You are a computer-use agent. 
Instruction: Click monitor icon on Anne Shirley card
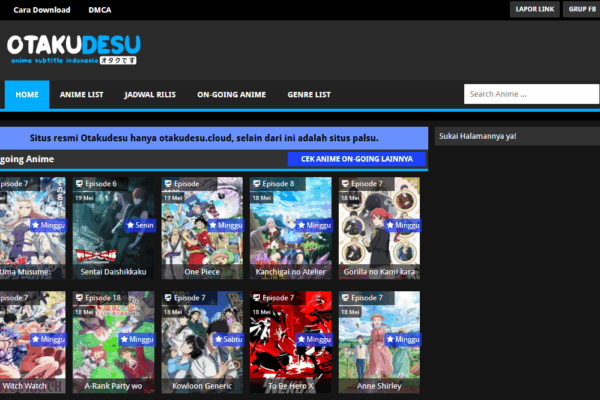pyautogui.click(x=345, y=298)
